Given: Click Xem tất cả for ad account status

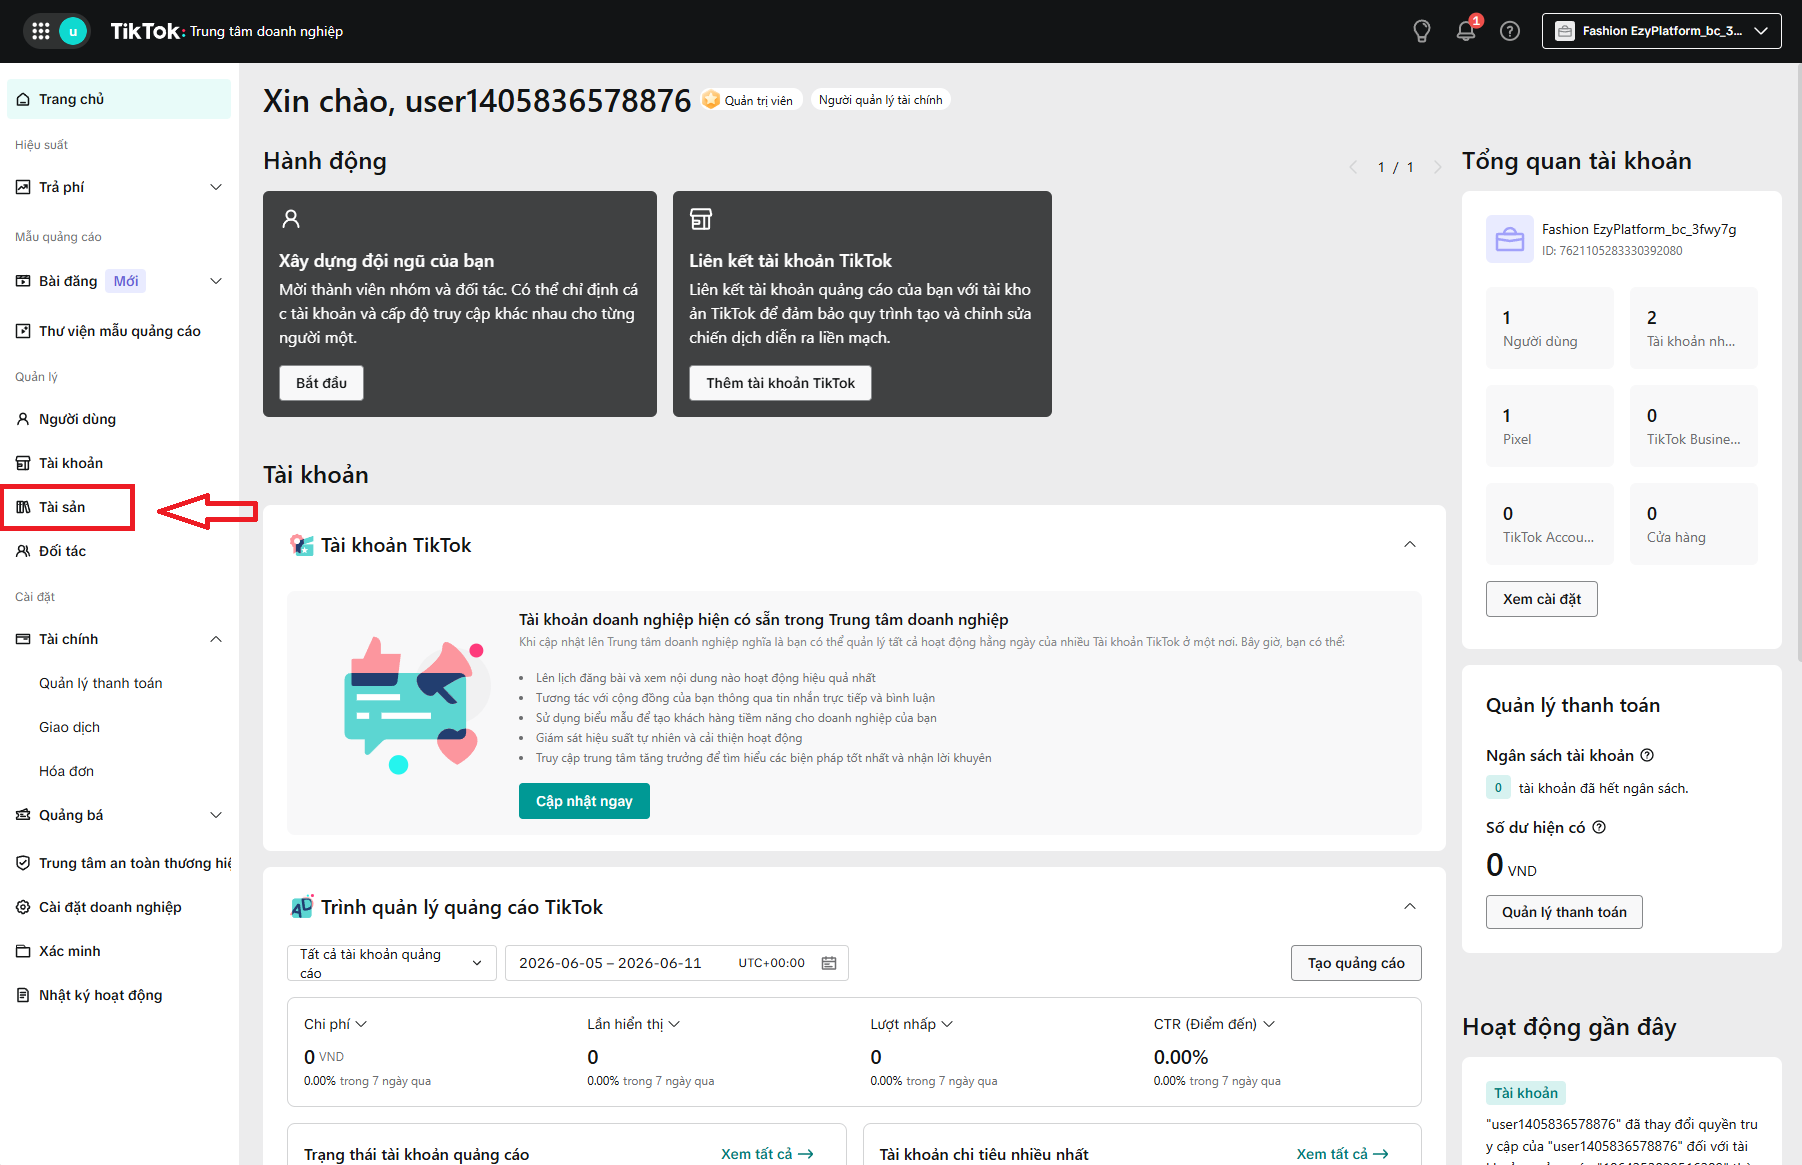Looking at the screenshot, I should click(x=767, y=1154).
